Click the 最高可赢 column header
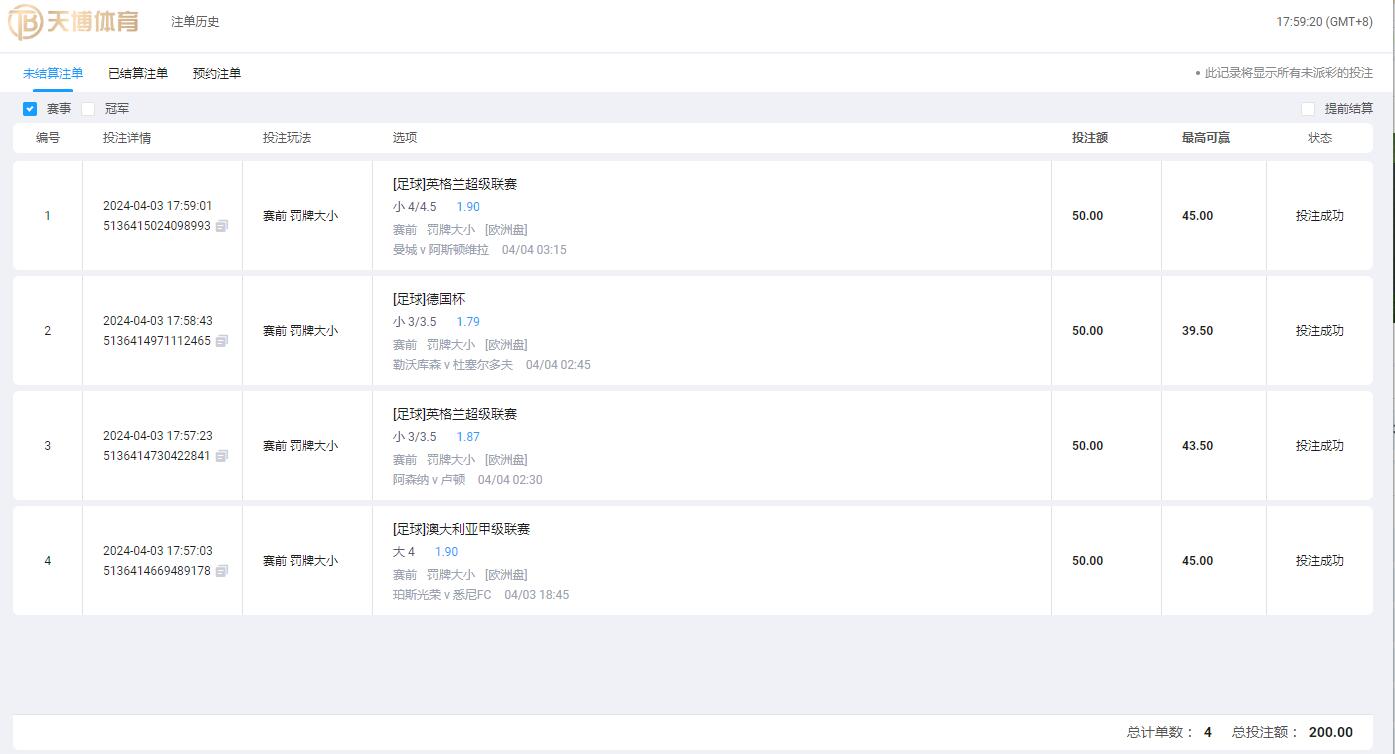 [1205, 138]
